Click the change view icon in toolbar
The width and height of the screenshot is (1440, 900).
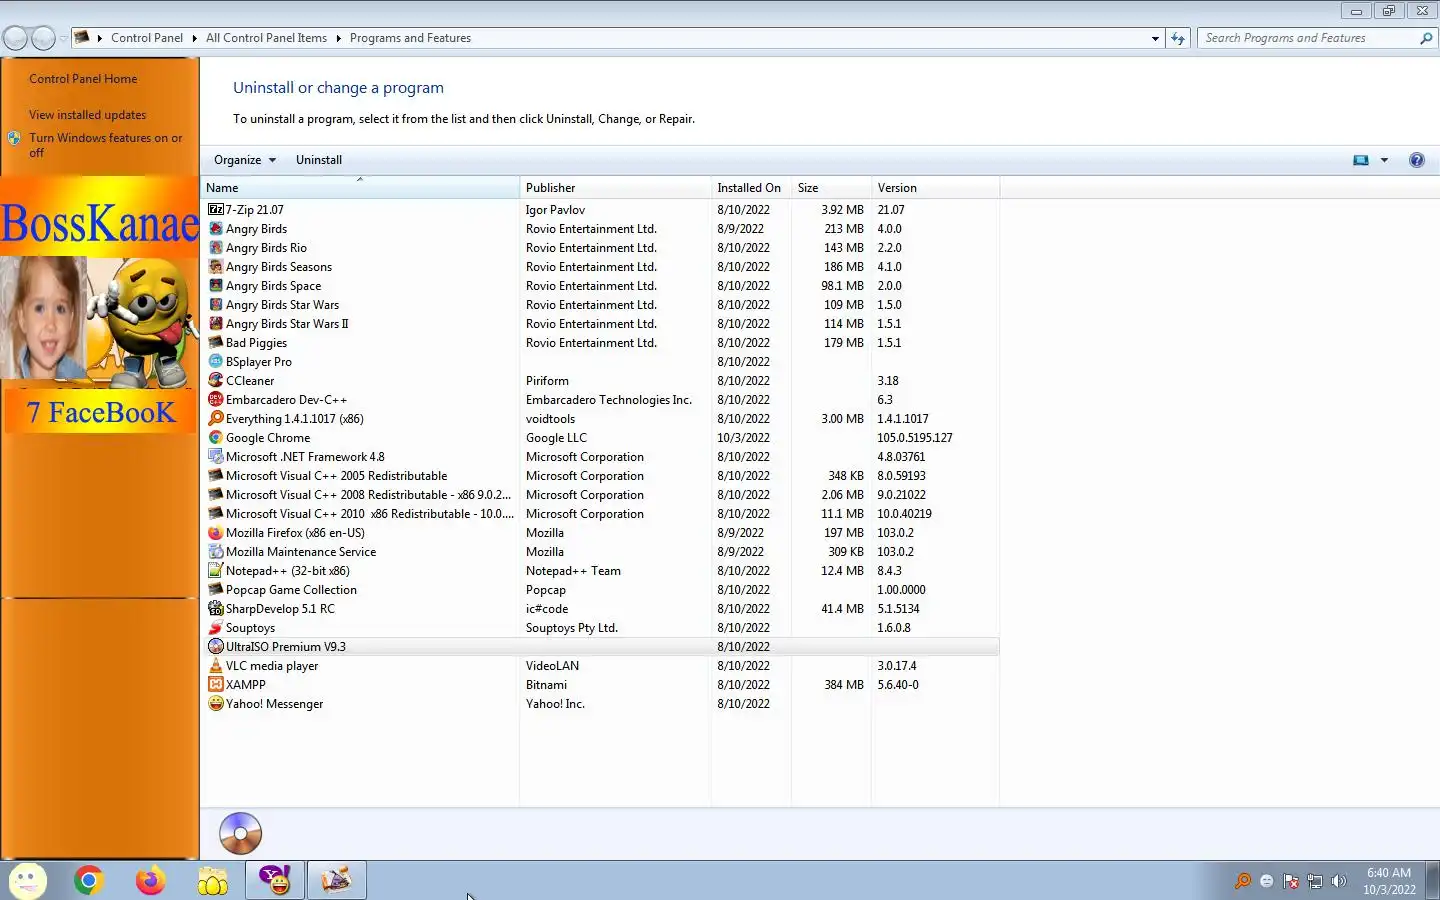pyautogui.click(x=1361, y=160)
